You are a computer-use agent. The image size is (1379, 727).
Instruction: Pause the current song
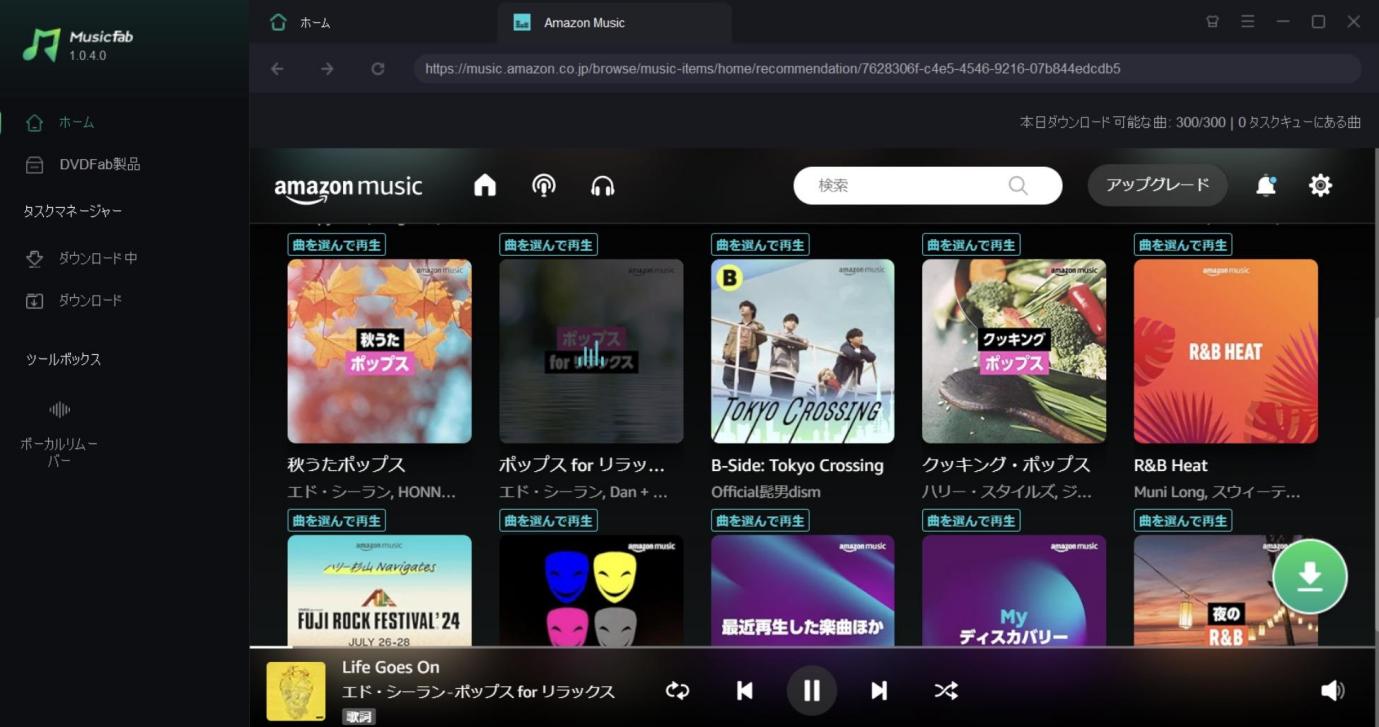pos(811,690)
